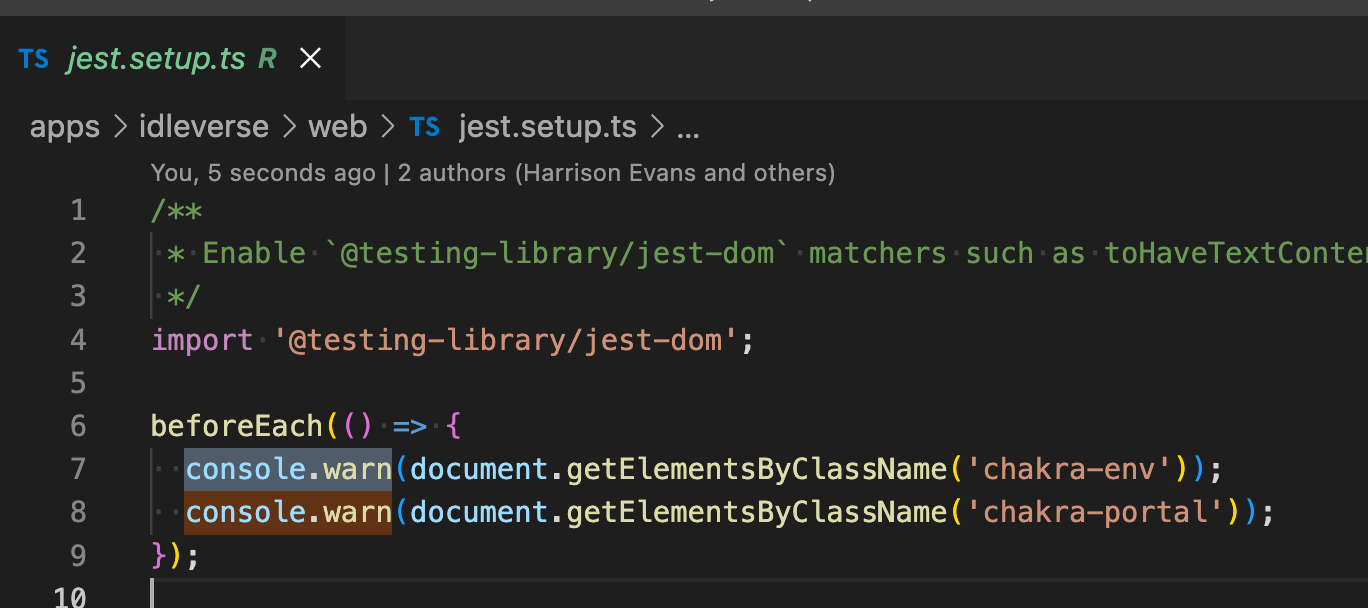Viewport: 1368px width, 608px height.
Task: Open the apps breadcrumb segment
Action: [x=65, y=127]
